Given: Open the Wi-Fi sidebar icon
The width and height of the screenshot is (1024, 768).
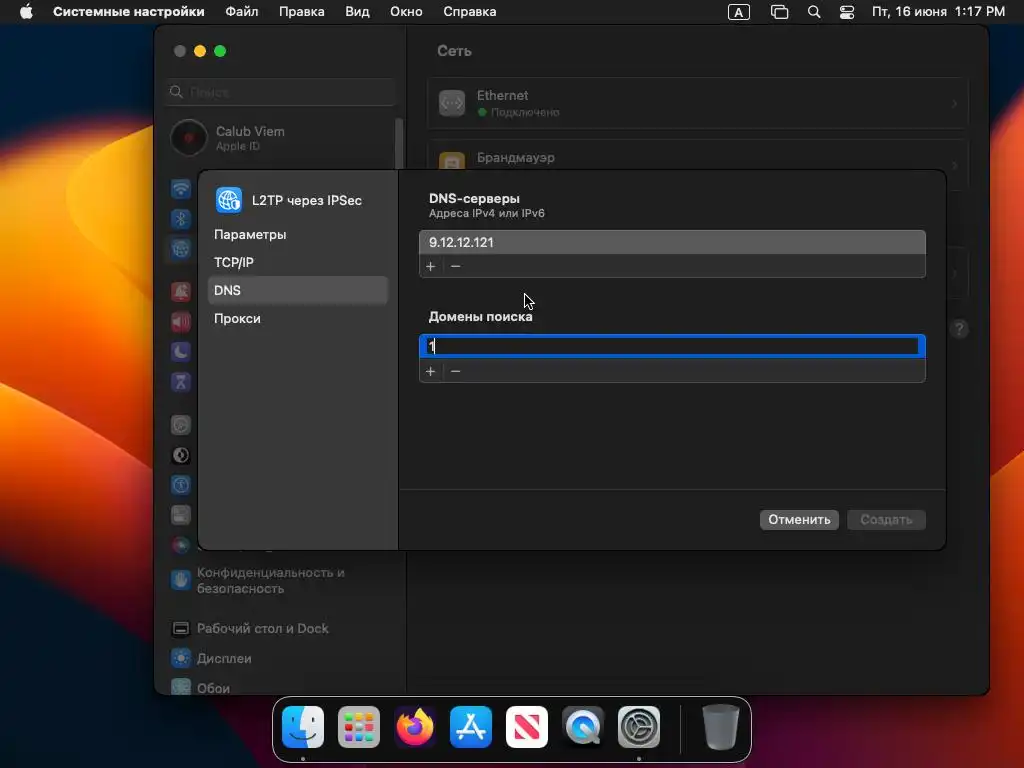Looking at the screenshot, I should pyautogui.click(x=181, y=189).
